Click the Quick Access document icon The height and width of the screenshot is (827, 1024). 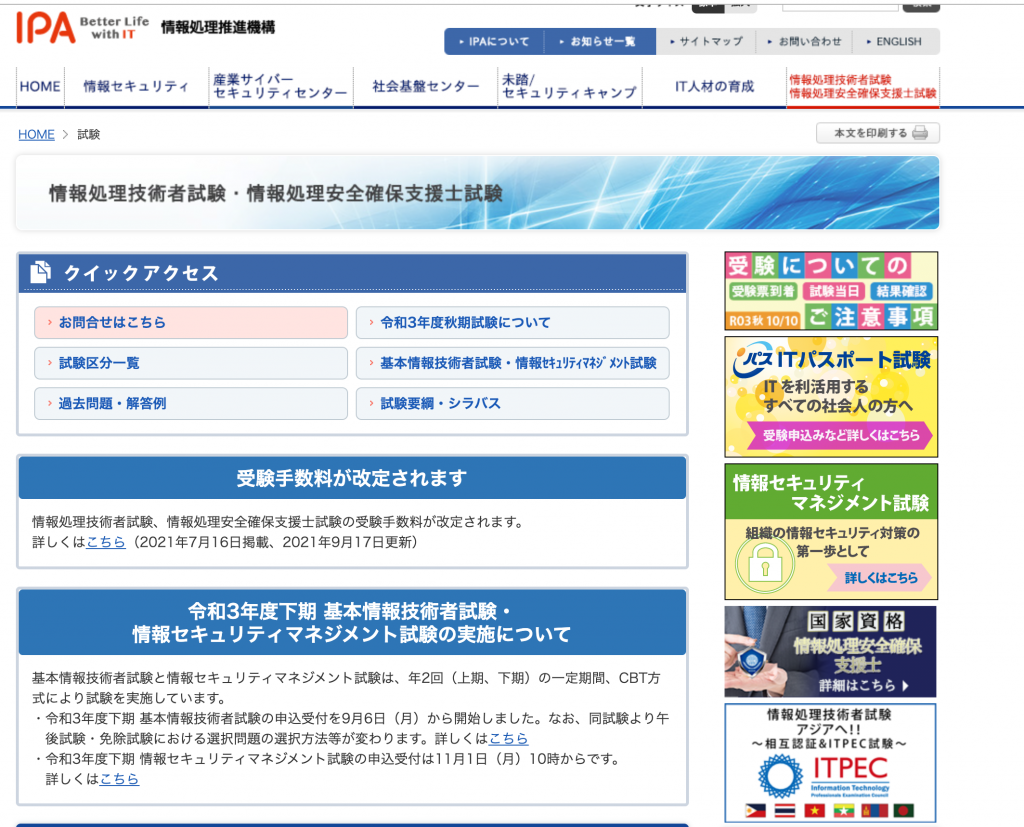click(x=40, y=272)
